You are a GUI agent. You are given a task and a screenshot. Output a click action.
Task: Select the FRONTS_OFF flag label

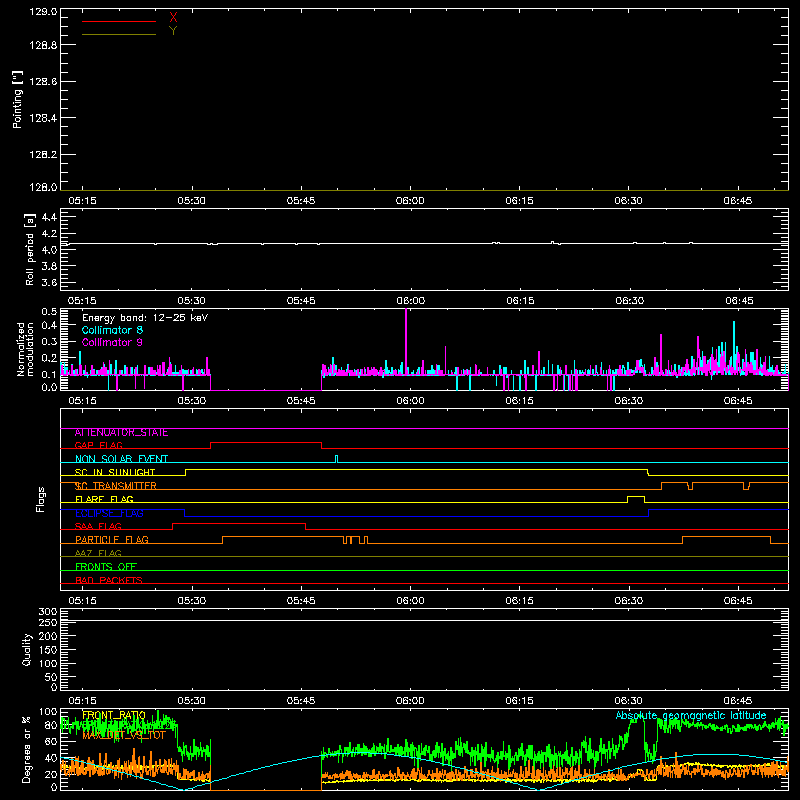pos(106,567)
